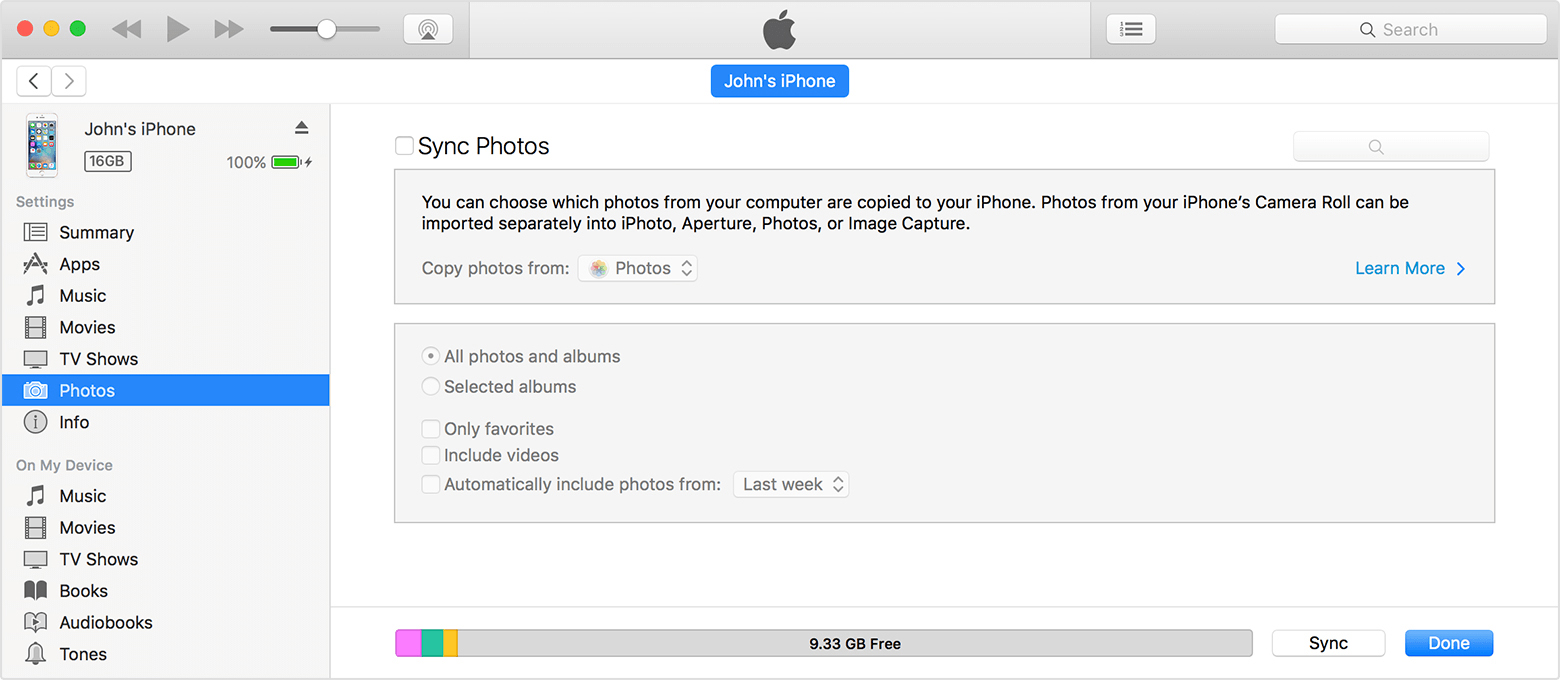Select the John's iPhone device button
The image size is (1560, 680).
coord(780,81)
